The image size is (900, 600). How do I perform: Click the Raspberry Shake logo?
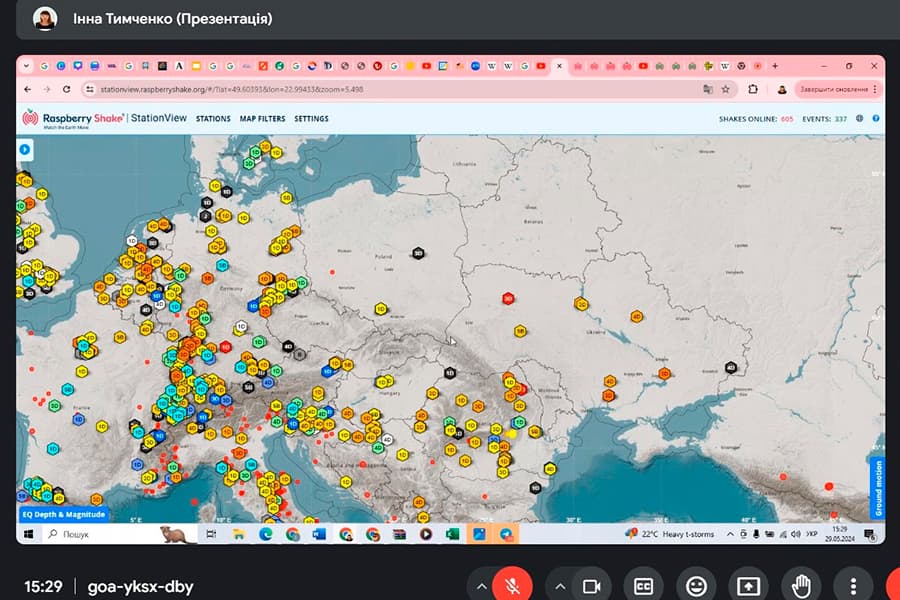[70, 119]
